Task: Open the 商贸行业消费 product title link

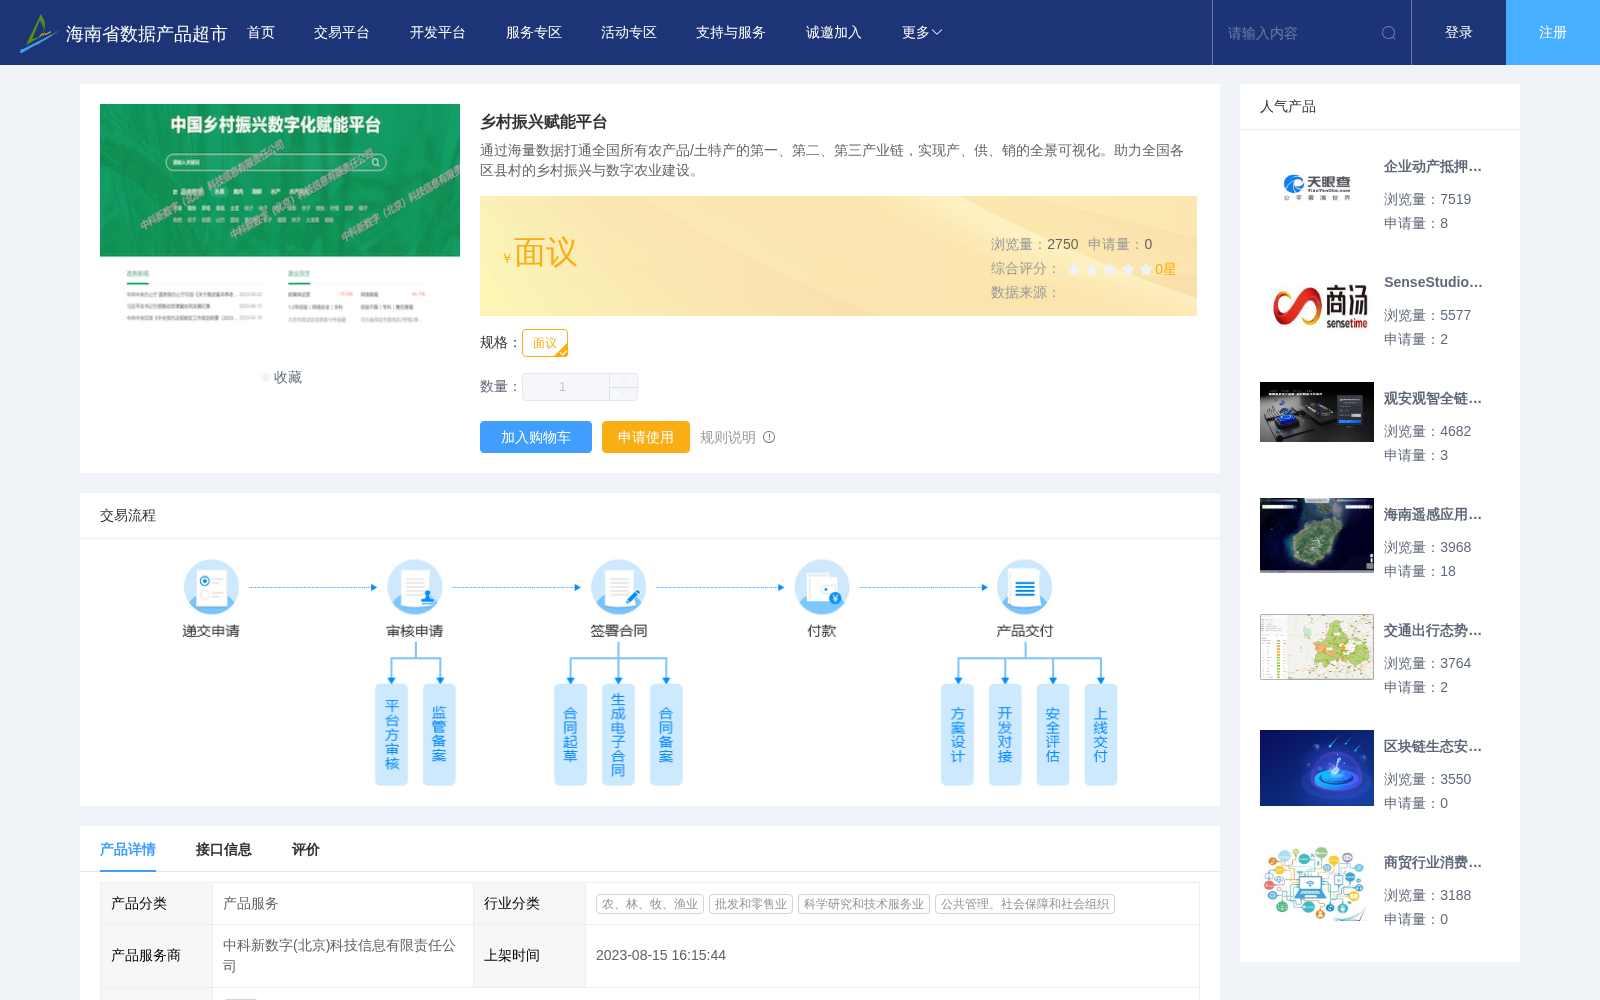Action: [1433, 863]
